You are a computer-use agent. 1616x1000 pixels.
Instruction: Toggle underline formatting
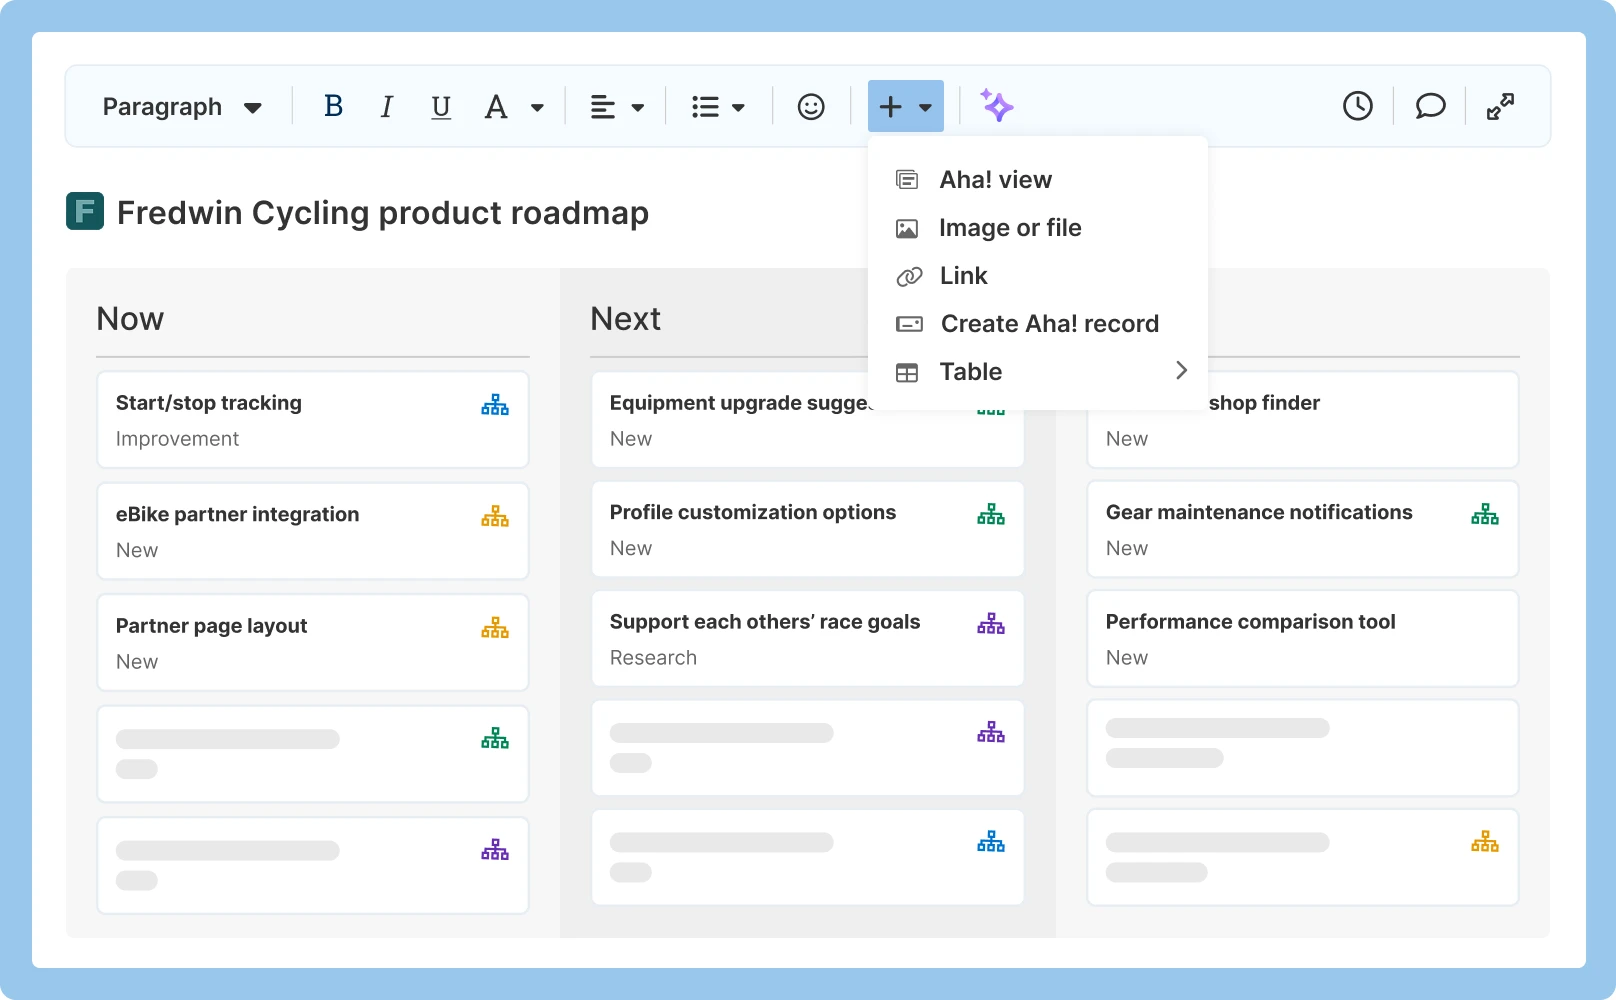[x=440, y=106]
